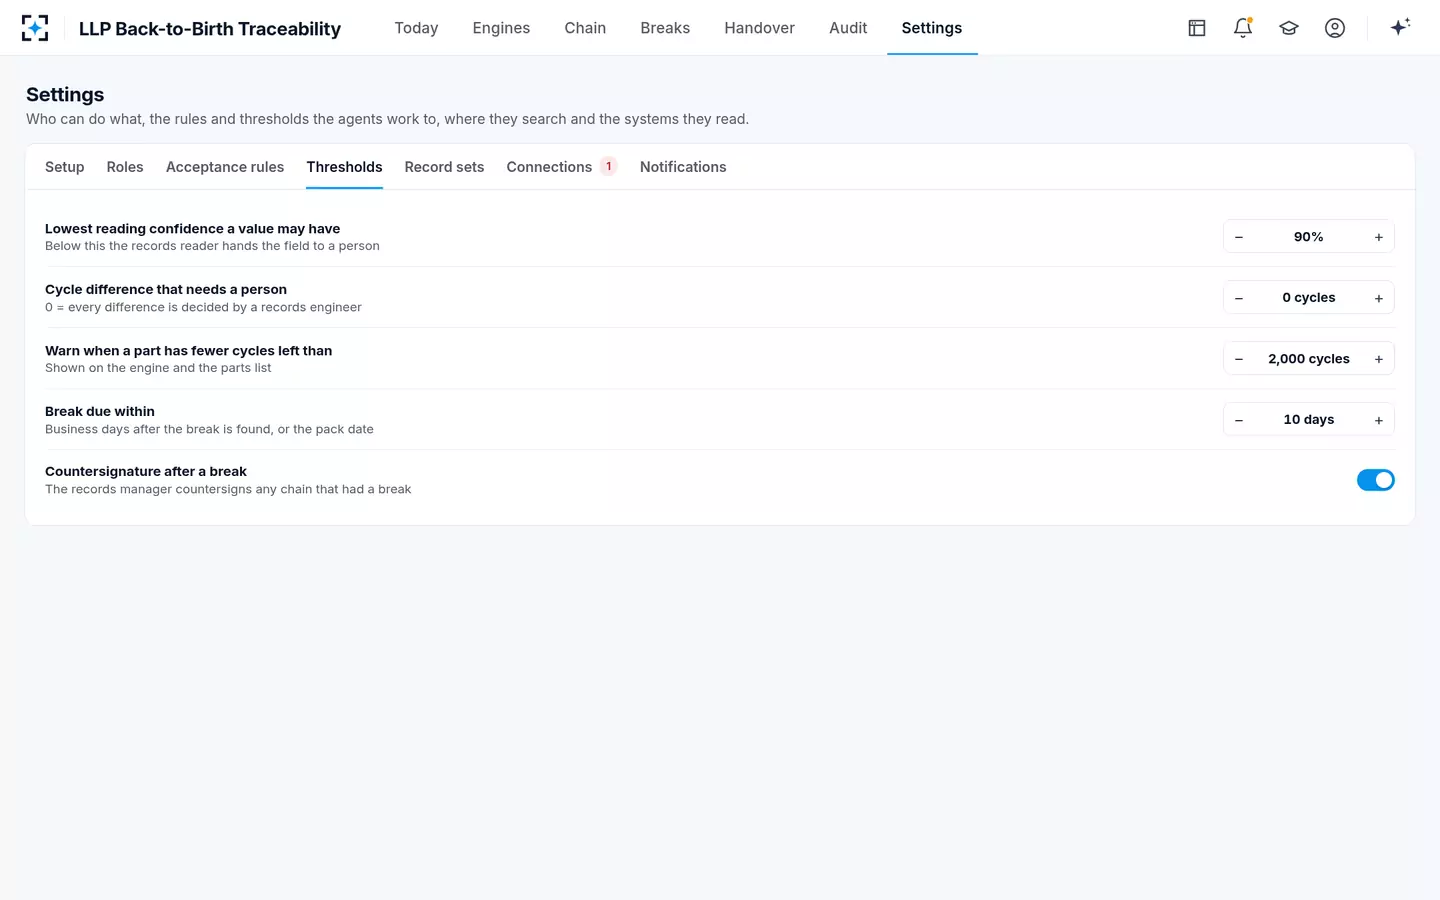Open the Audit page

pyautogui.click(x=848, y=28)
